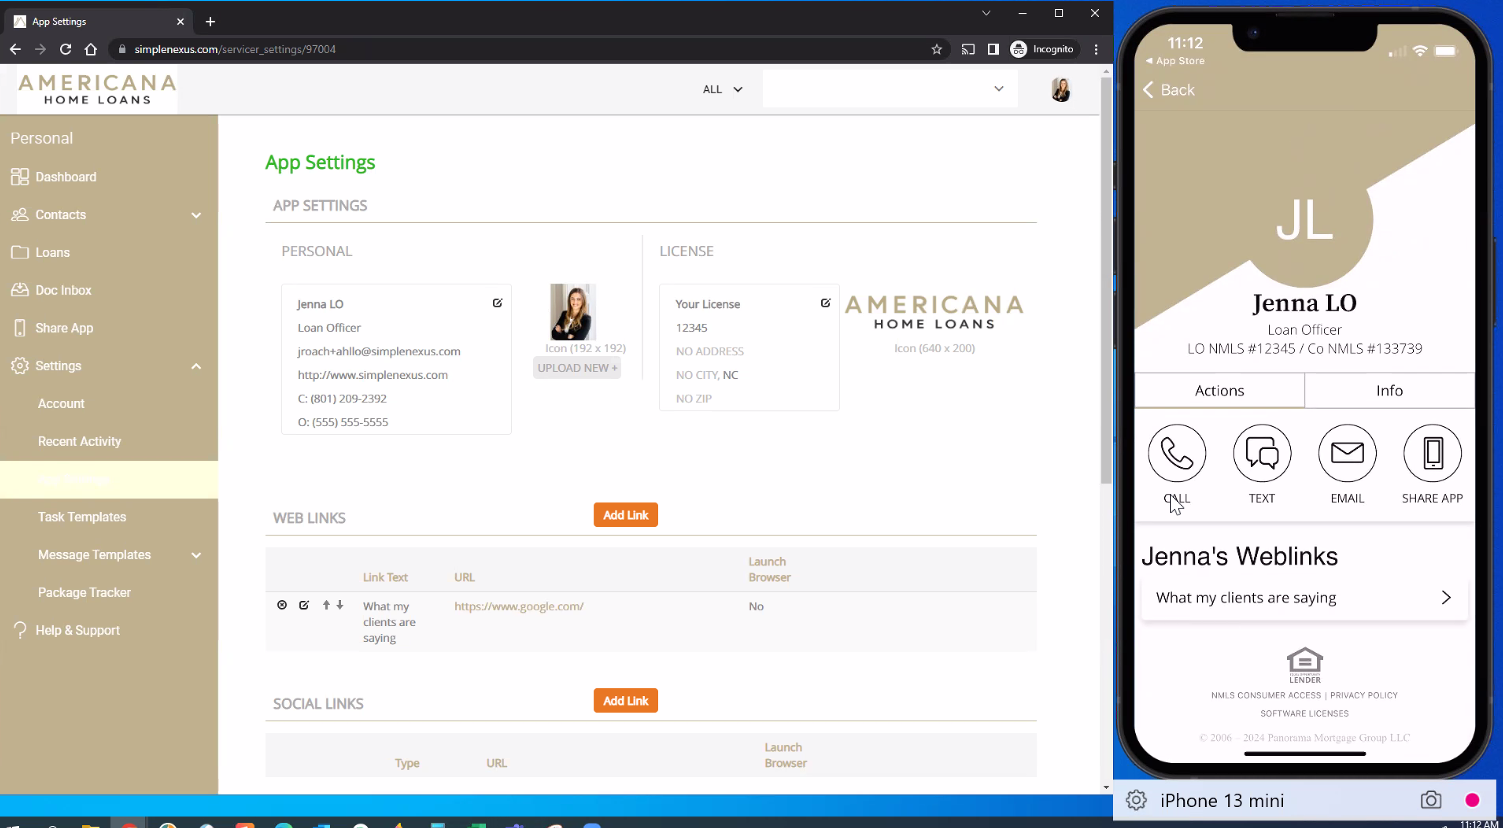This screenshot has height=828, width=1503.
Task: Click Add Link under Web Links
Action: [625, 515]
